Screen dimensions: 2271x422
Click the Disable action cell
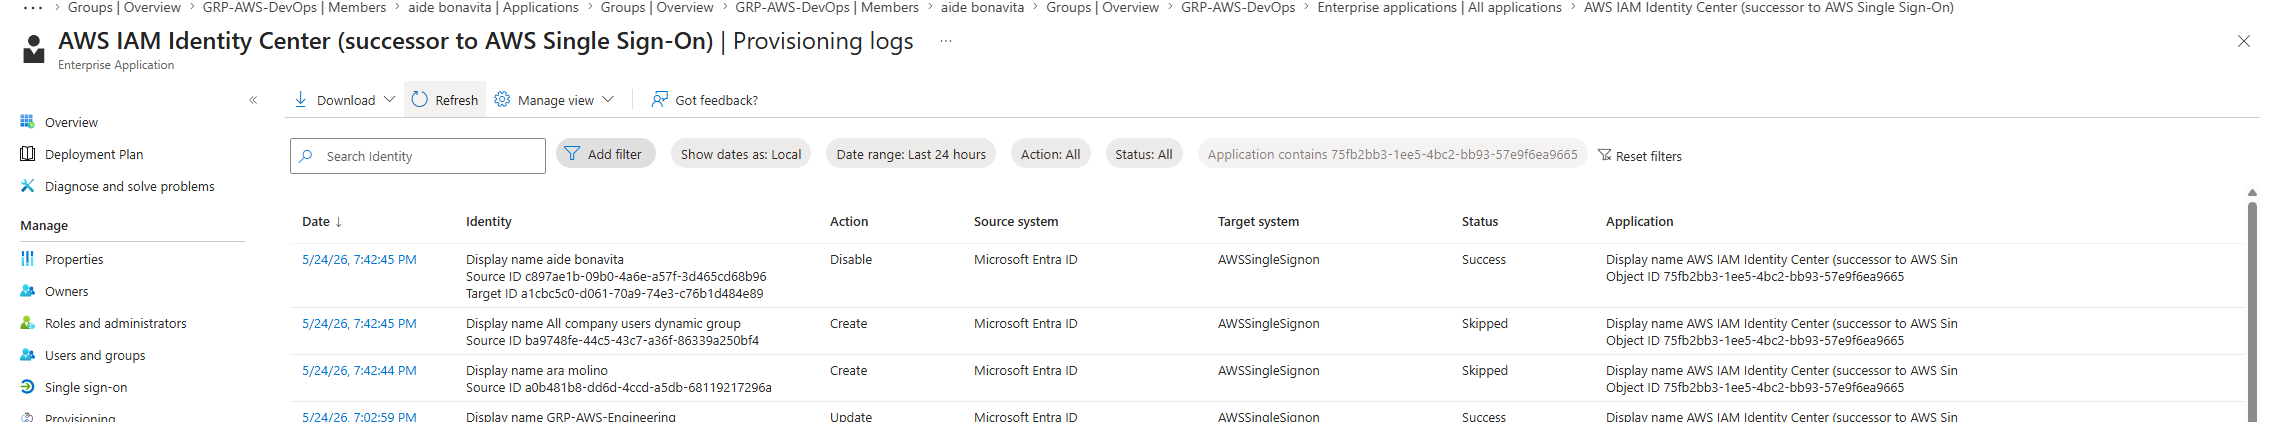tap(851, 259)
